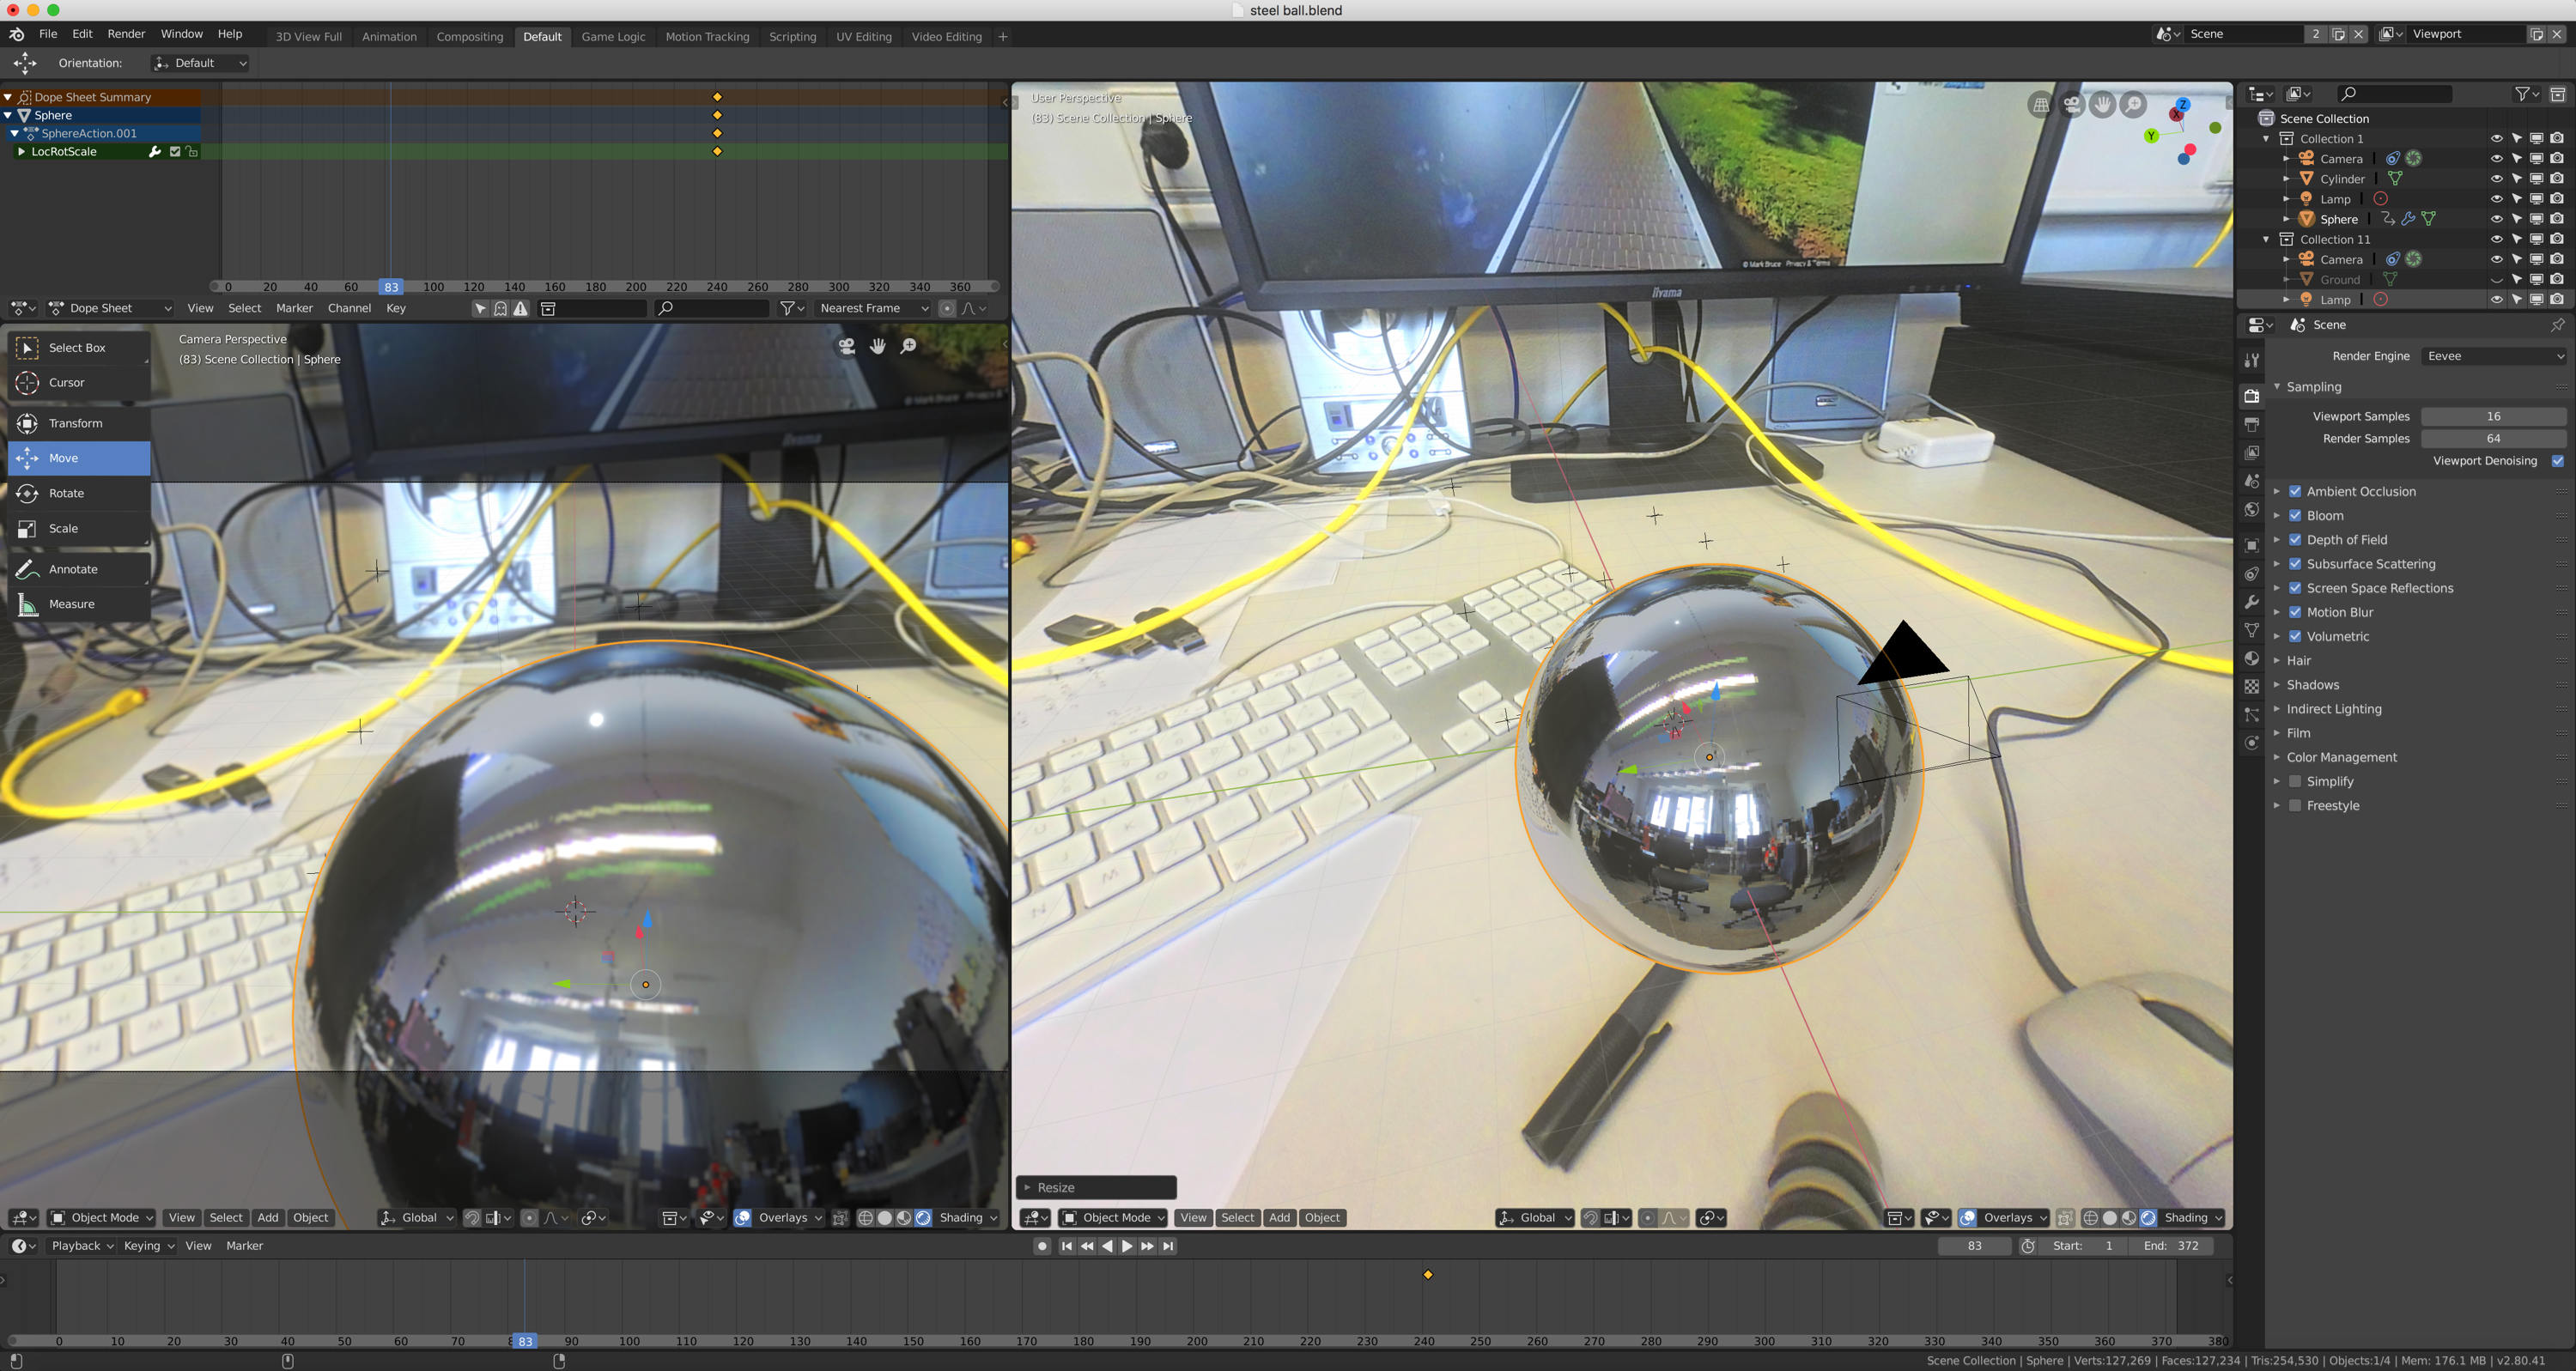Toggle the Depth of Field checkbox

point(2296,539)
